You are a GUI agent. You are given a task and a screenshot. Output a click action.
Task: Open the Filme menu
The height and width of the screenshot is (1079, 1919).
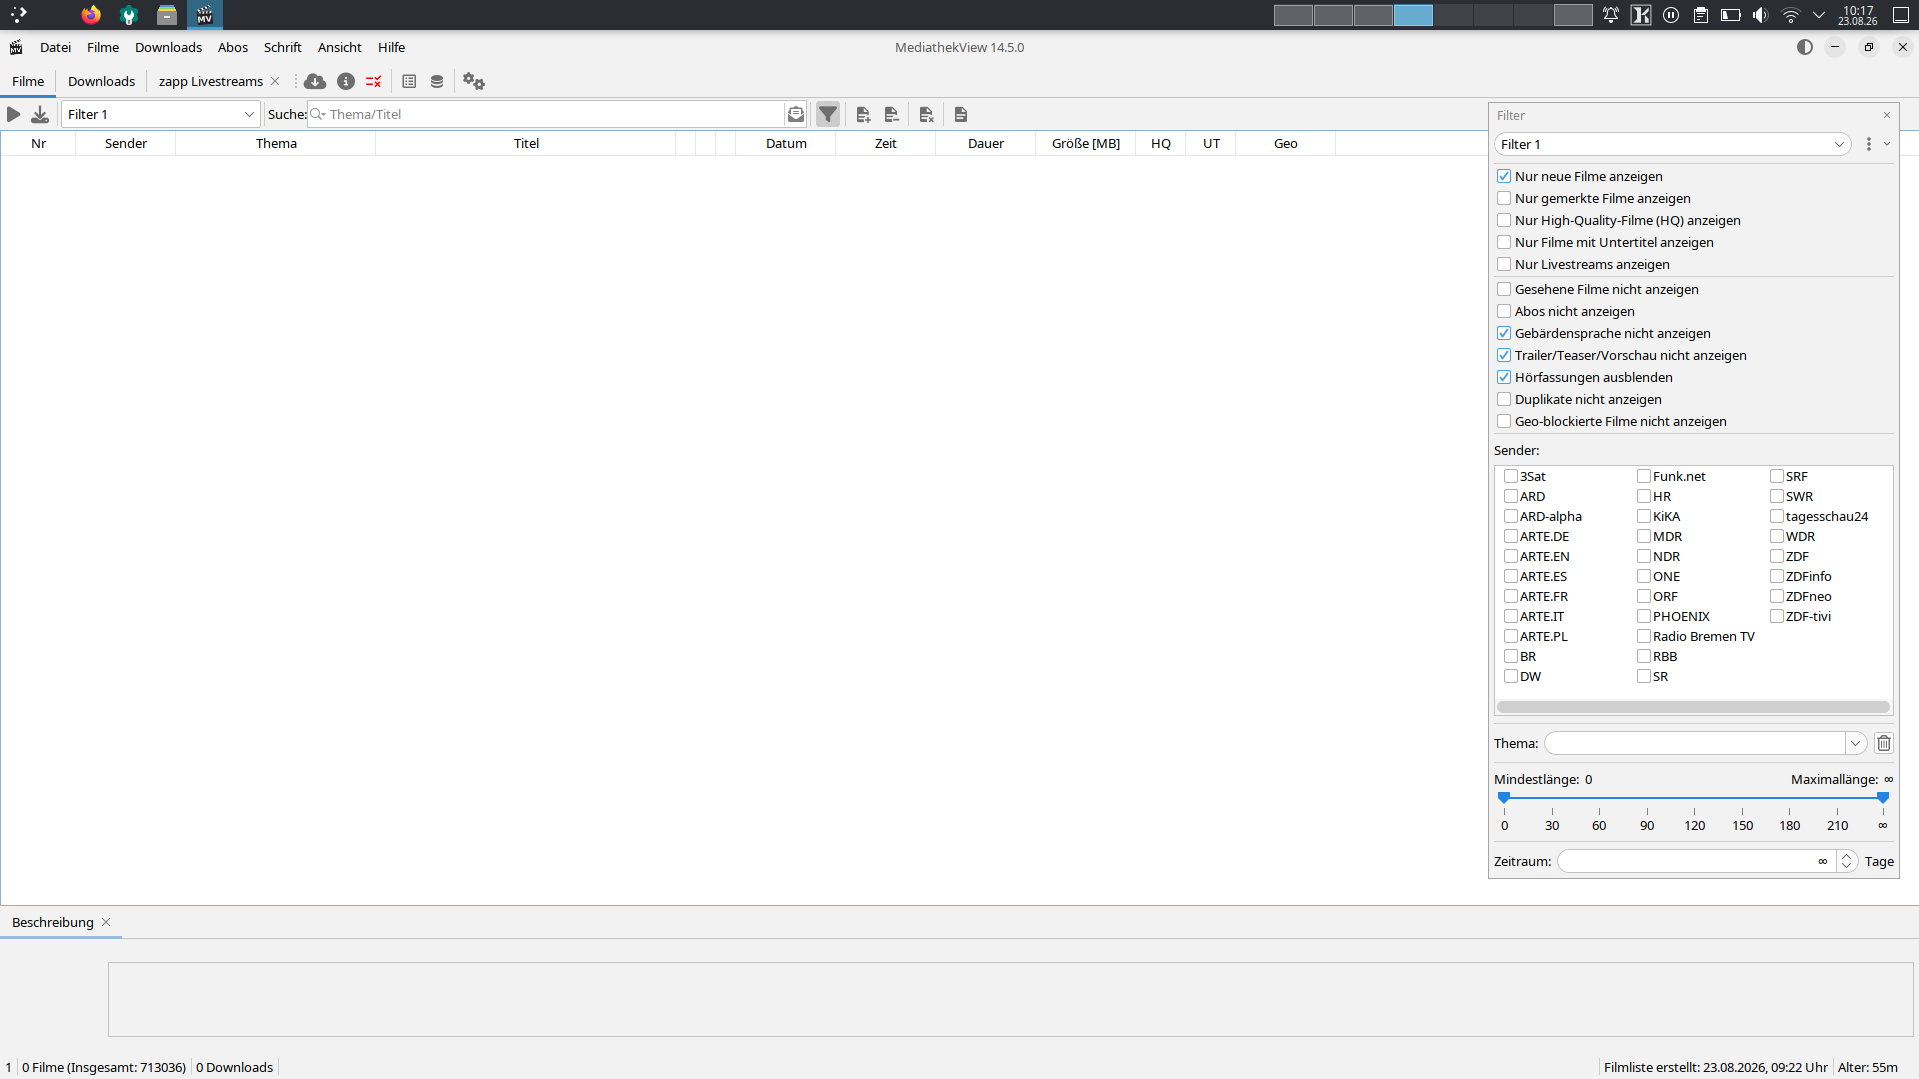click(x=103, y=47)
